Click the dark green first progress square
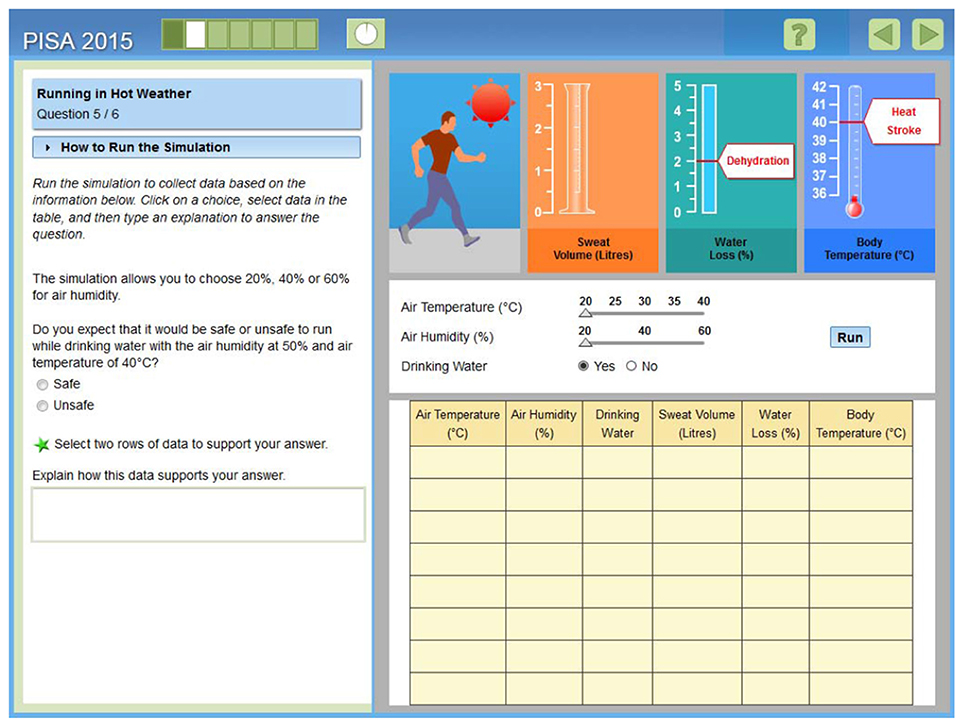The width and height of the screenshot is (964, 724). (x=173, y=34)
